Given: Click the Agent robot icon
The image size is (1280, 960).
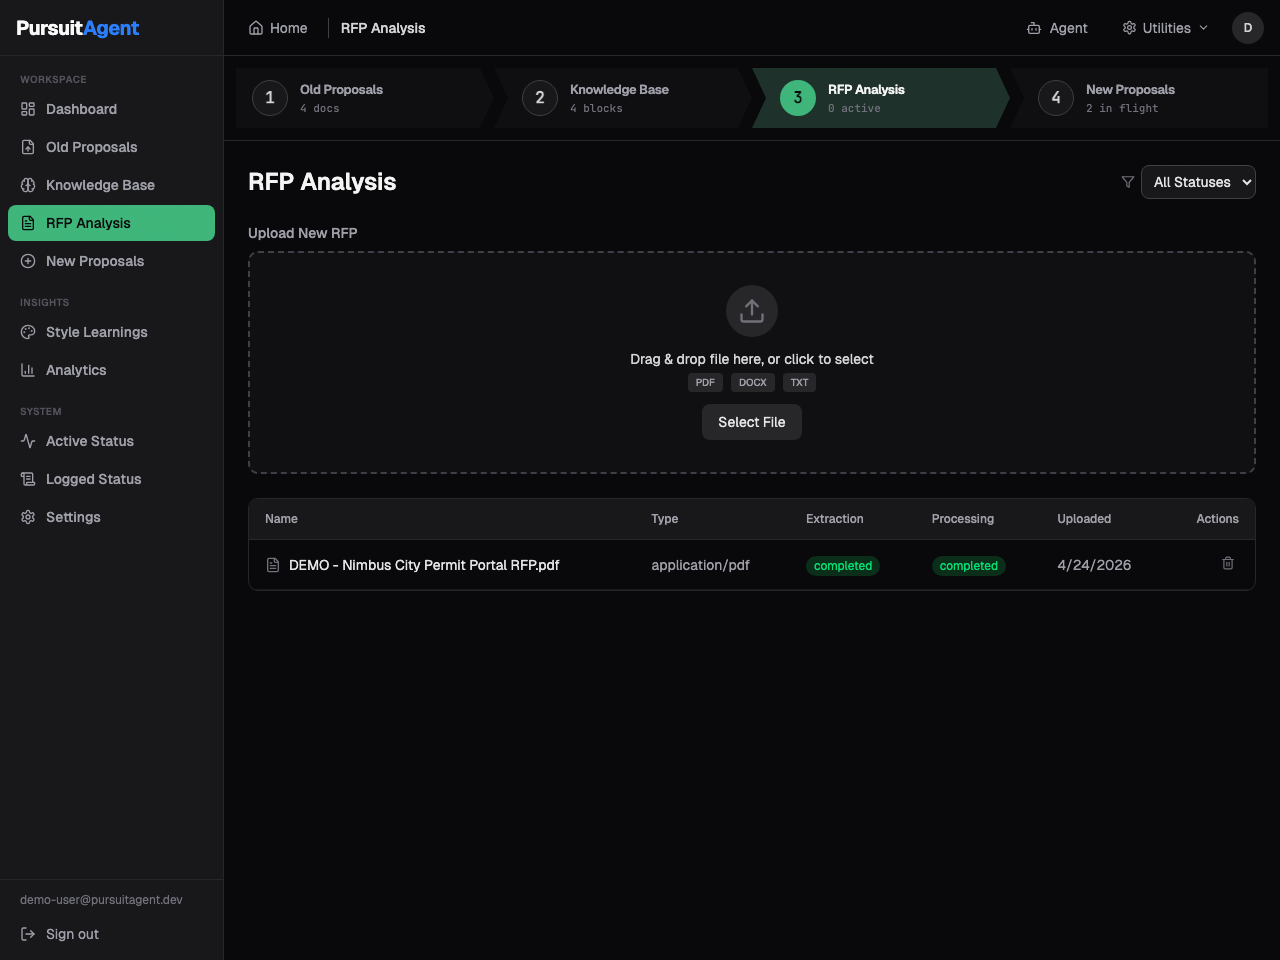Looking at the screenshot, I should [x=1034, y=28].
